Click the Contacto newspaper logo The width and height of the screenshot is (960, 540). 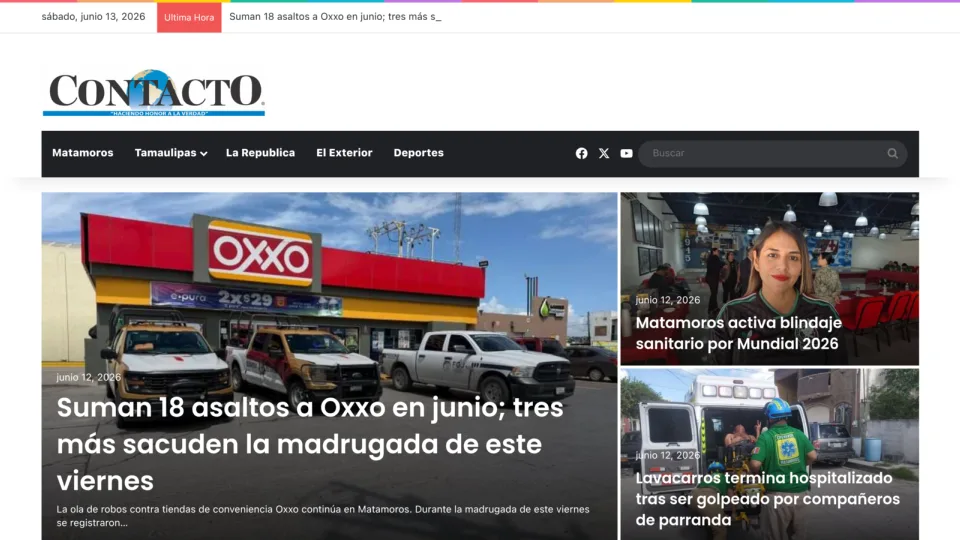coord(154,93)
